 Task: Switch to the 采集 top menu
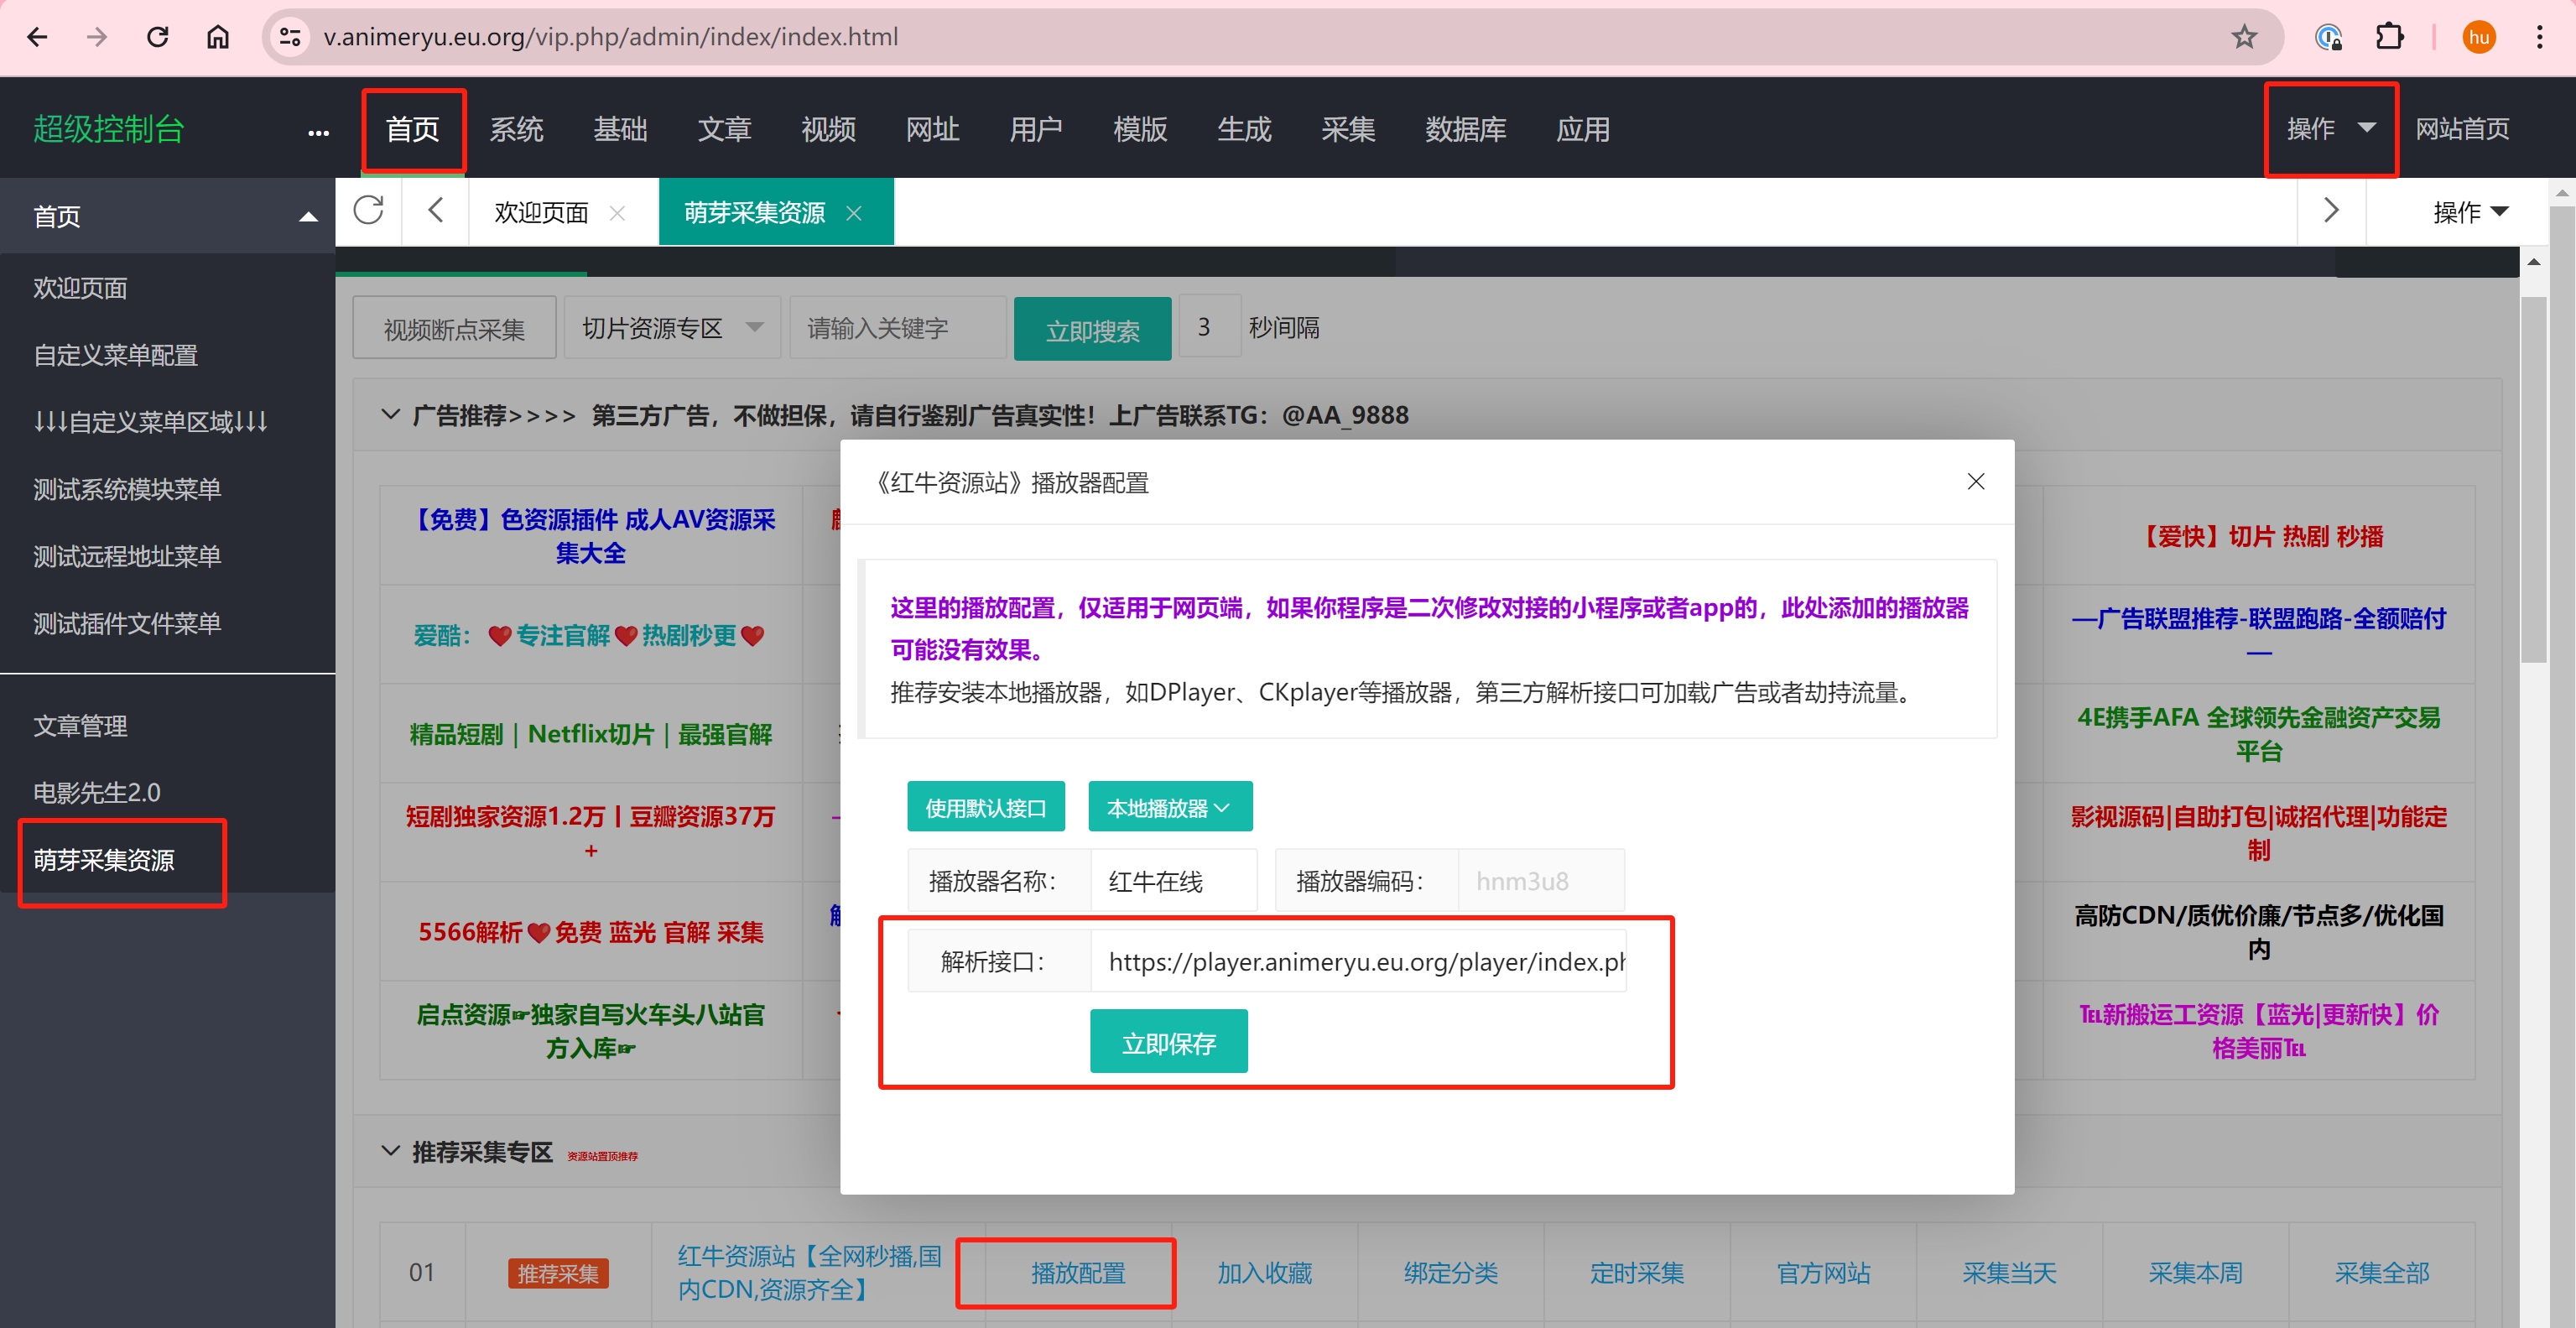(1347, 129)
